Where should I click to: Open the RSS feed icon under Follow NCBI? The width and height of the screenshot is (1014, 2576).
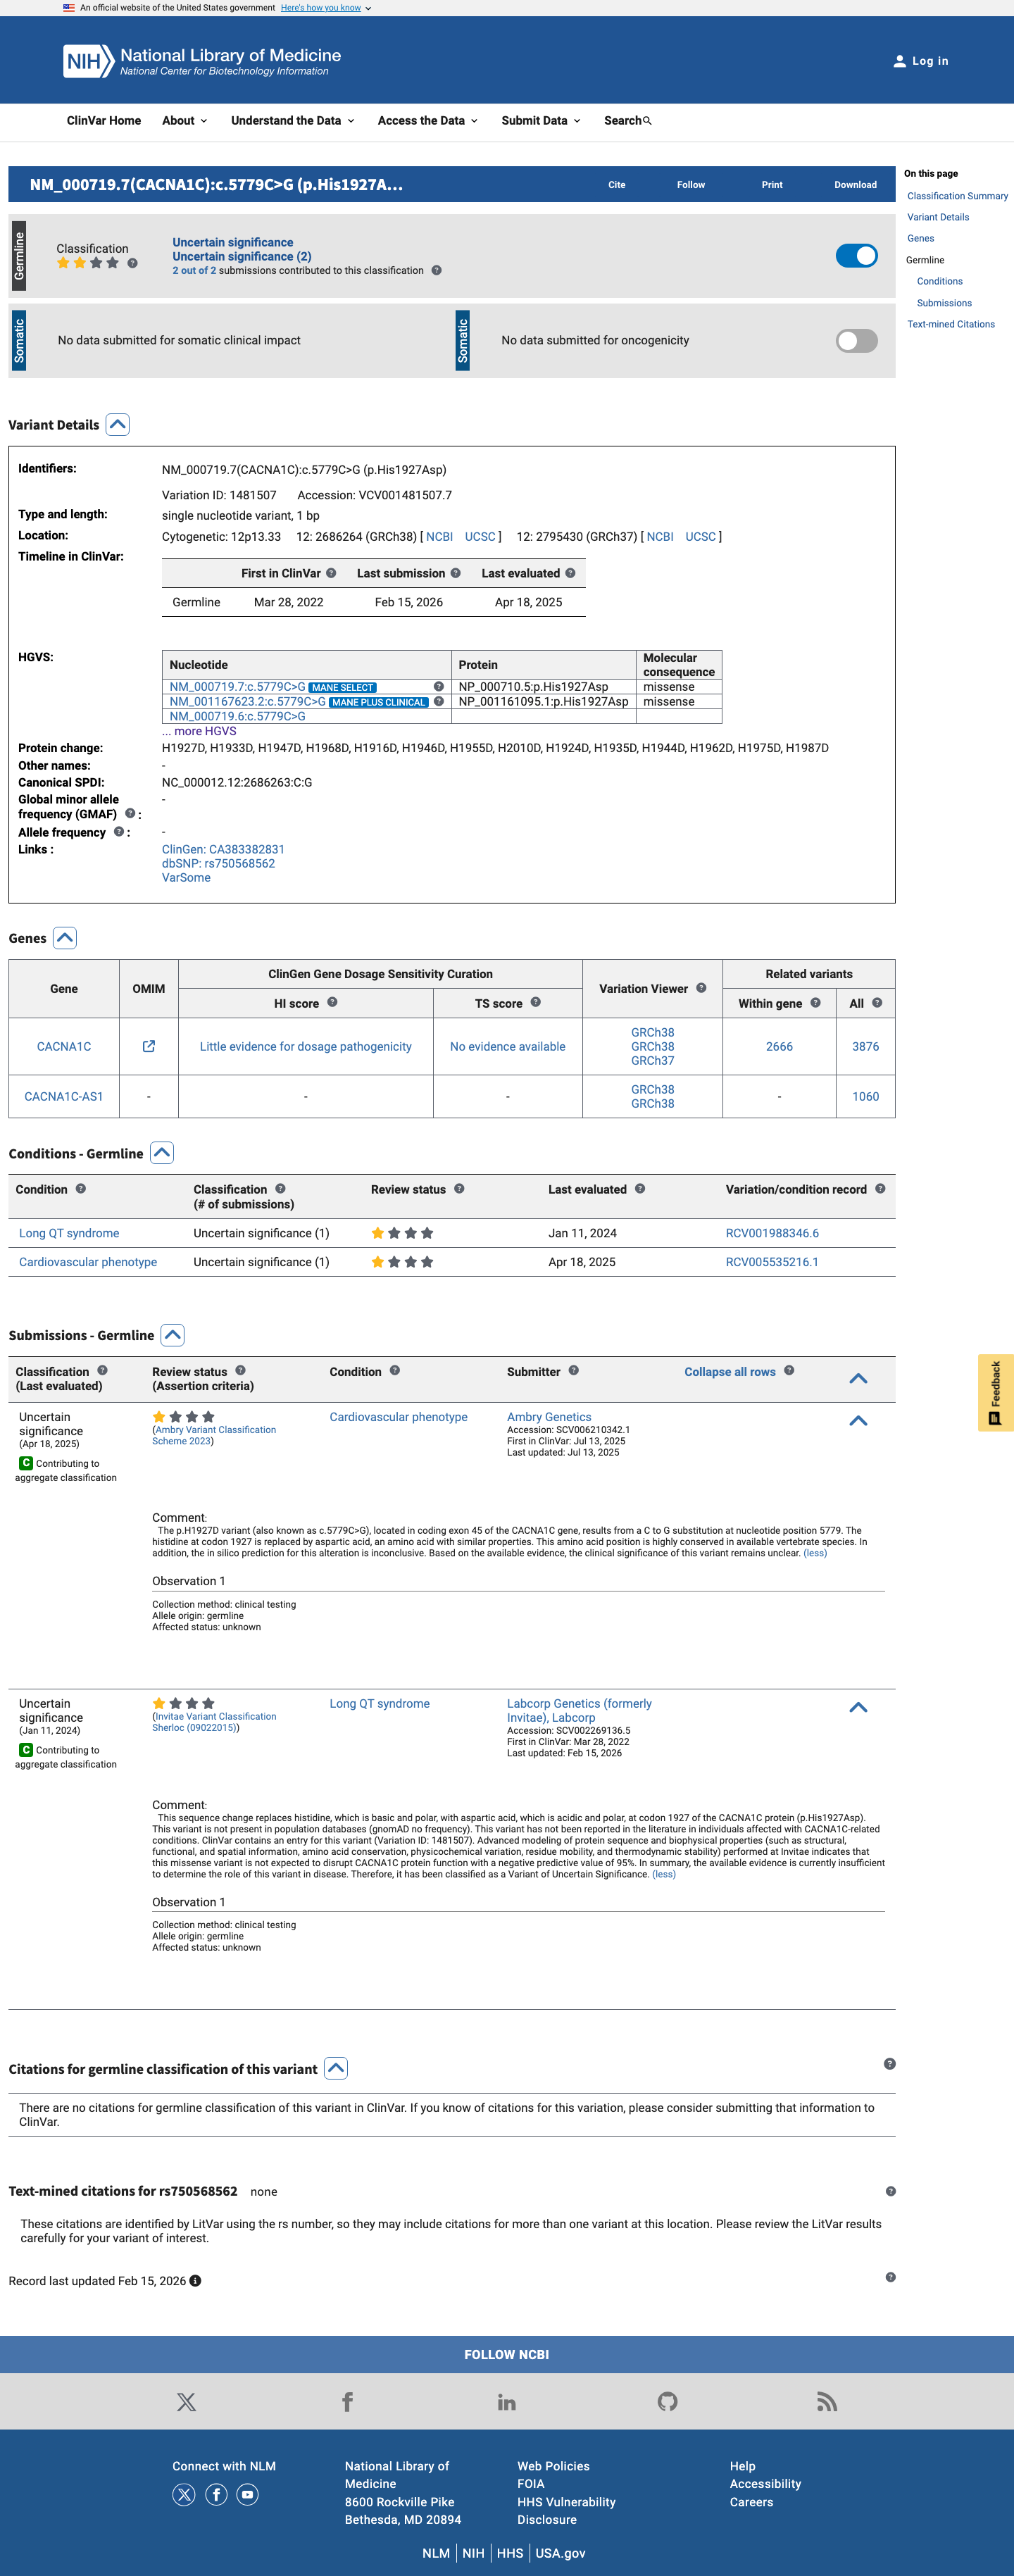click(827, 2402)
